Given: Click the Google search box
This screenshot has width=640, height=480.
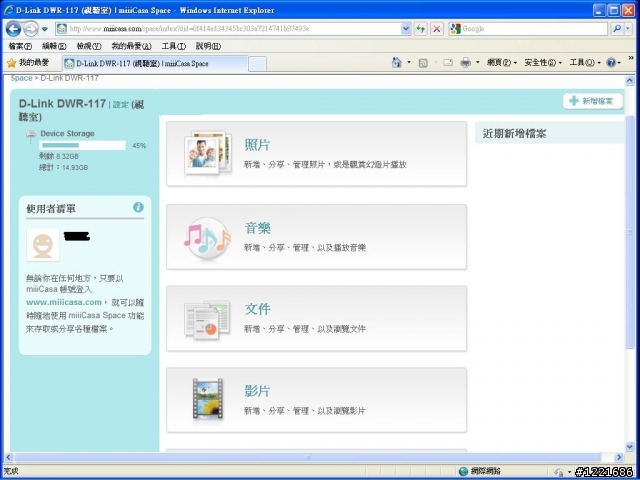Looking at the screenshot, I should click(533, 29).
